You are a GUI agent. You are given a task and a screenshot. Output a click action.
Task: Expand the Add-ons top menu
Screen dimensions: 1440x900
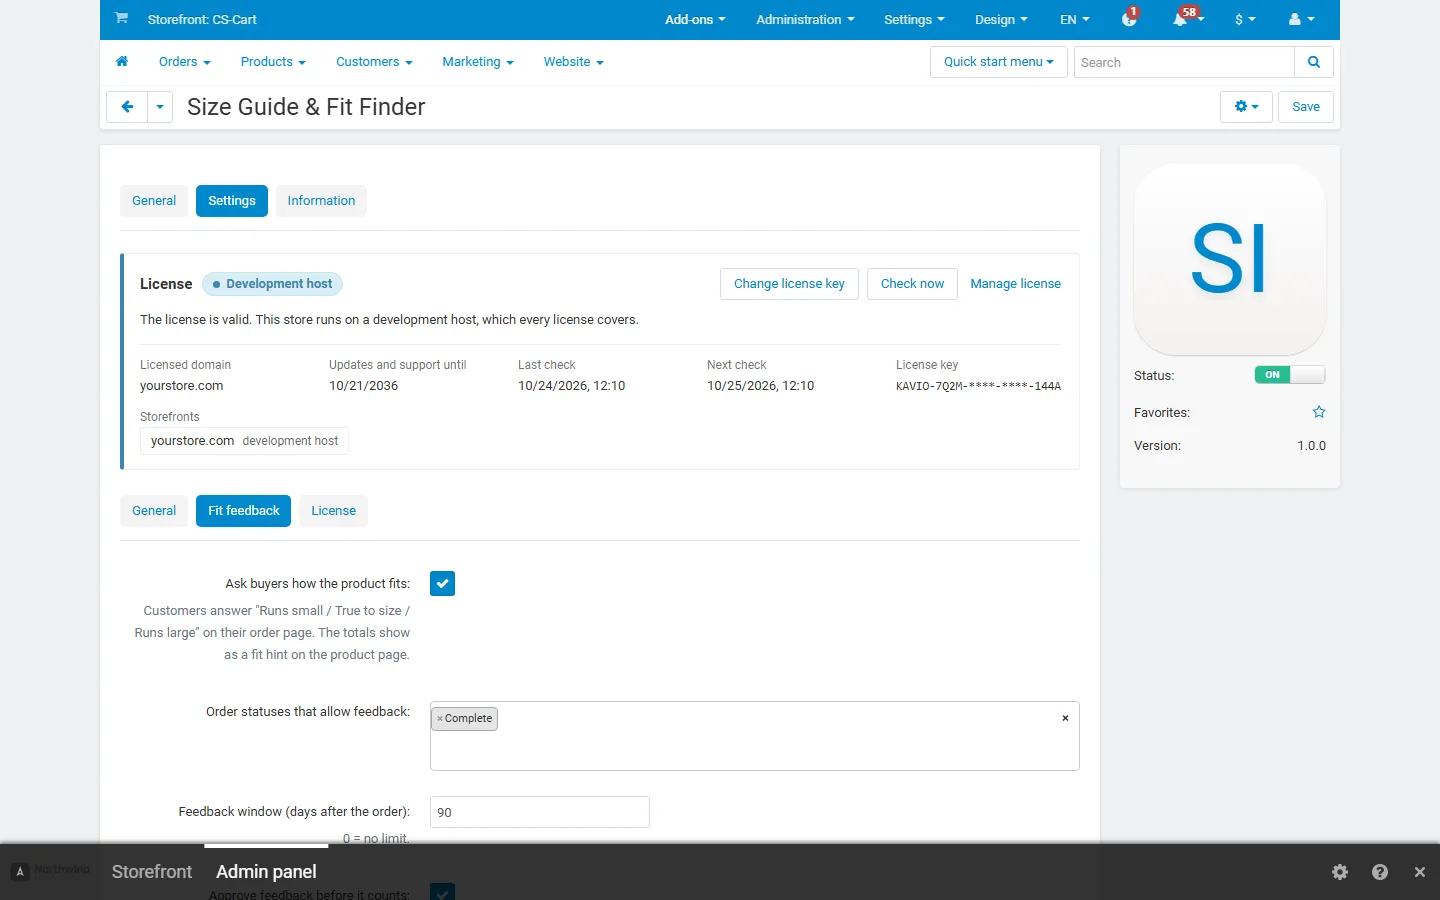click(x=695, y=19)
